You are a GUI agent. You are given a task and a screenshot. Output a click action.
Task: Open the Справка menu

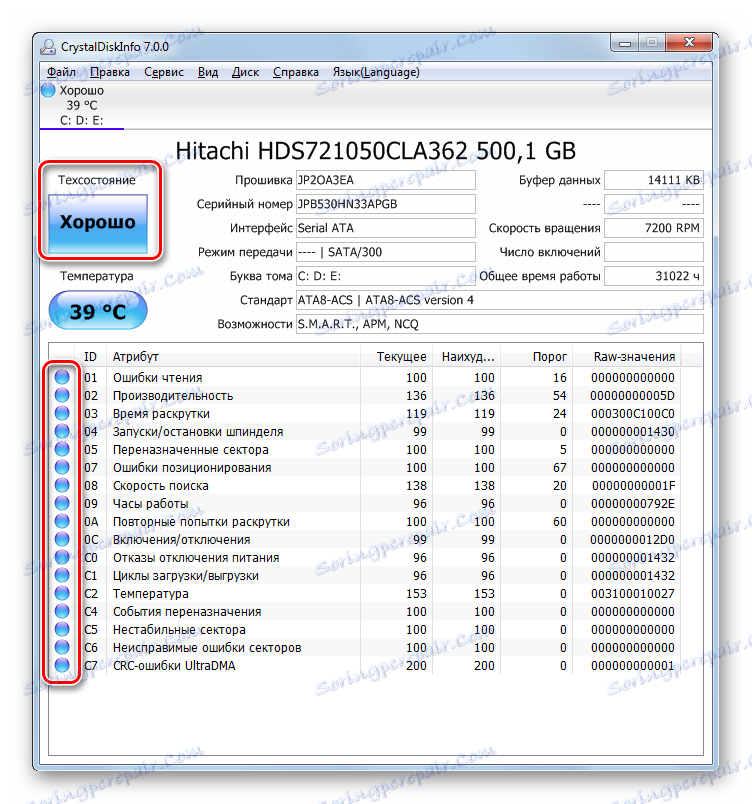click(295, 72)
